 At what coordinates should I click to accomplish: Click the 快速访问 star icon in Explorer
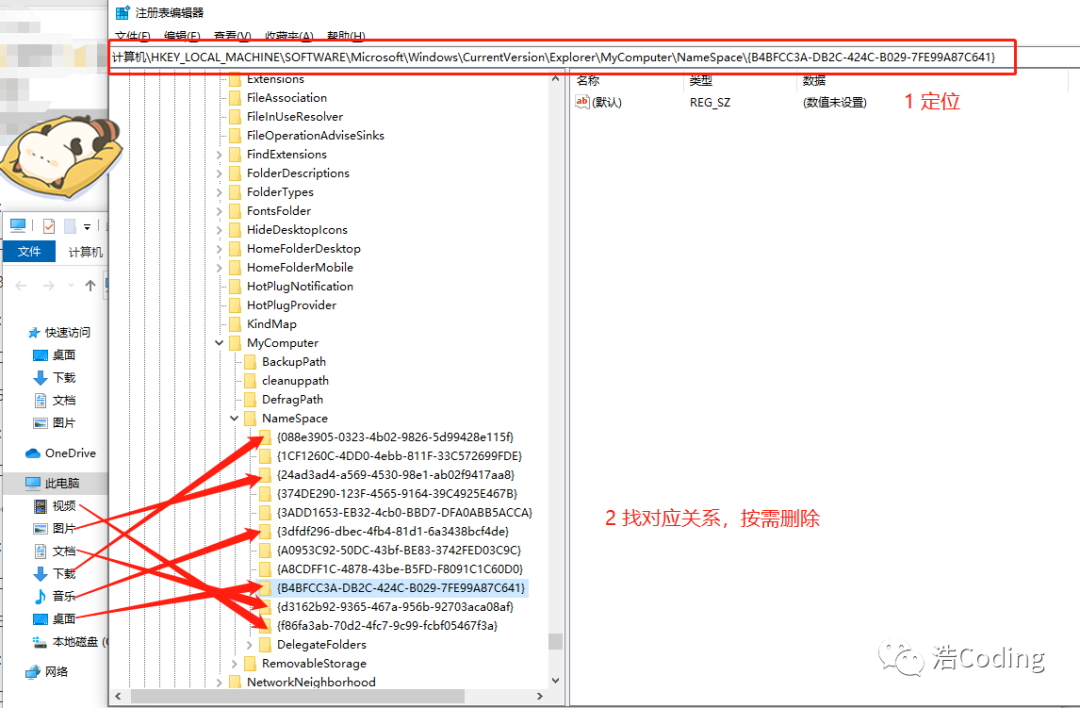click(x=34, y=333)
